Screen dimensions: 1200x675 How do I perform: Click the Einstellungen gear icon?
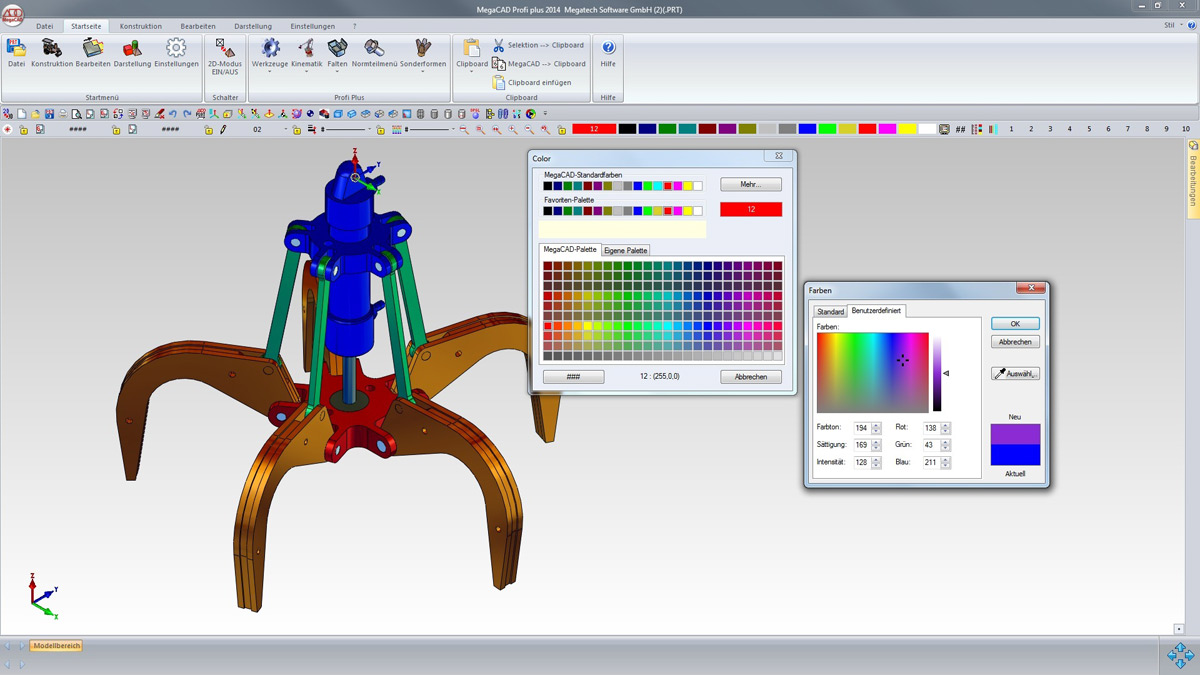[176, 48]
